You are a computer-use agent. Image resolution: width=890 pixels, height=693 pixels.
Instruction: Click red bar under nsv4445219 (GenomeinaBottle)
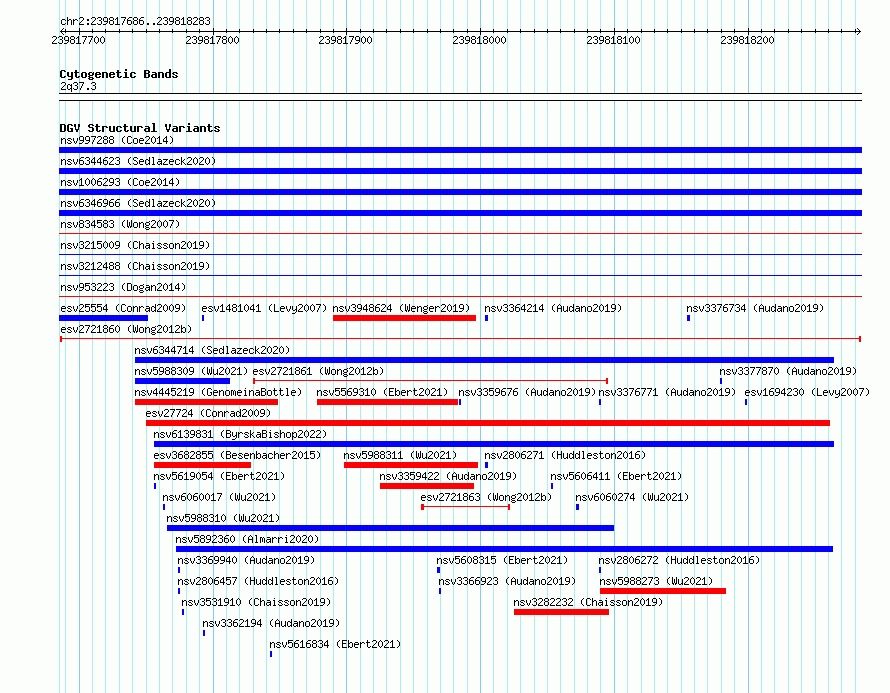click(207, 402)
